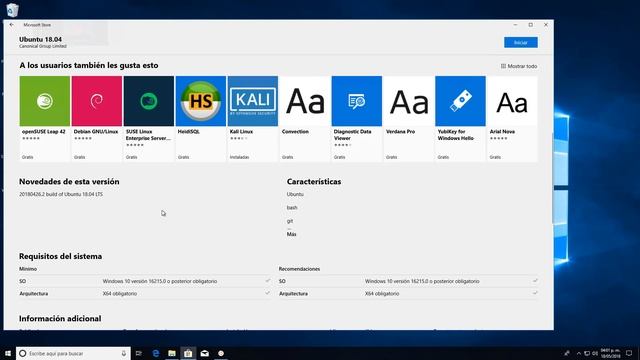Click the volume icon in the system tray
This screenshot has width=640, height=360.
[595, 353]
